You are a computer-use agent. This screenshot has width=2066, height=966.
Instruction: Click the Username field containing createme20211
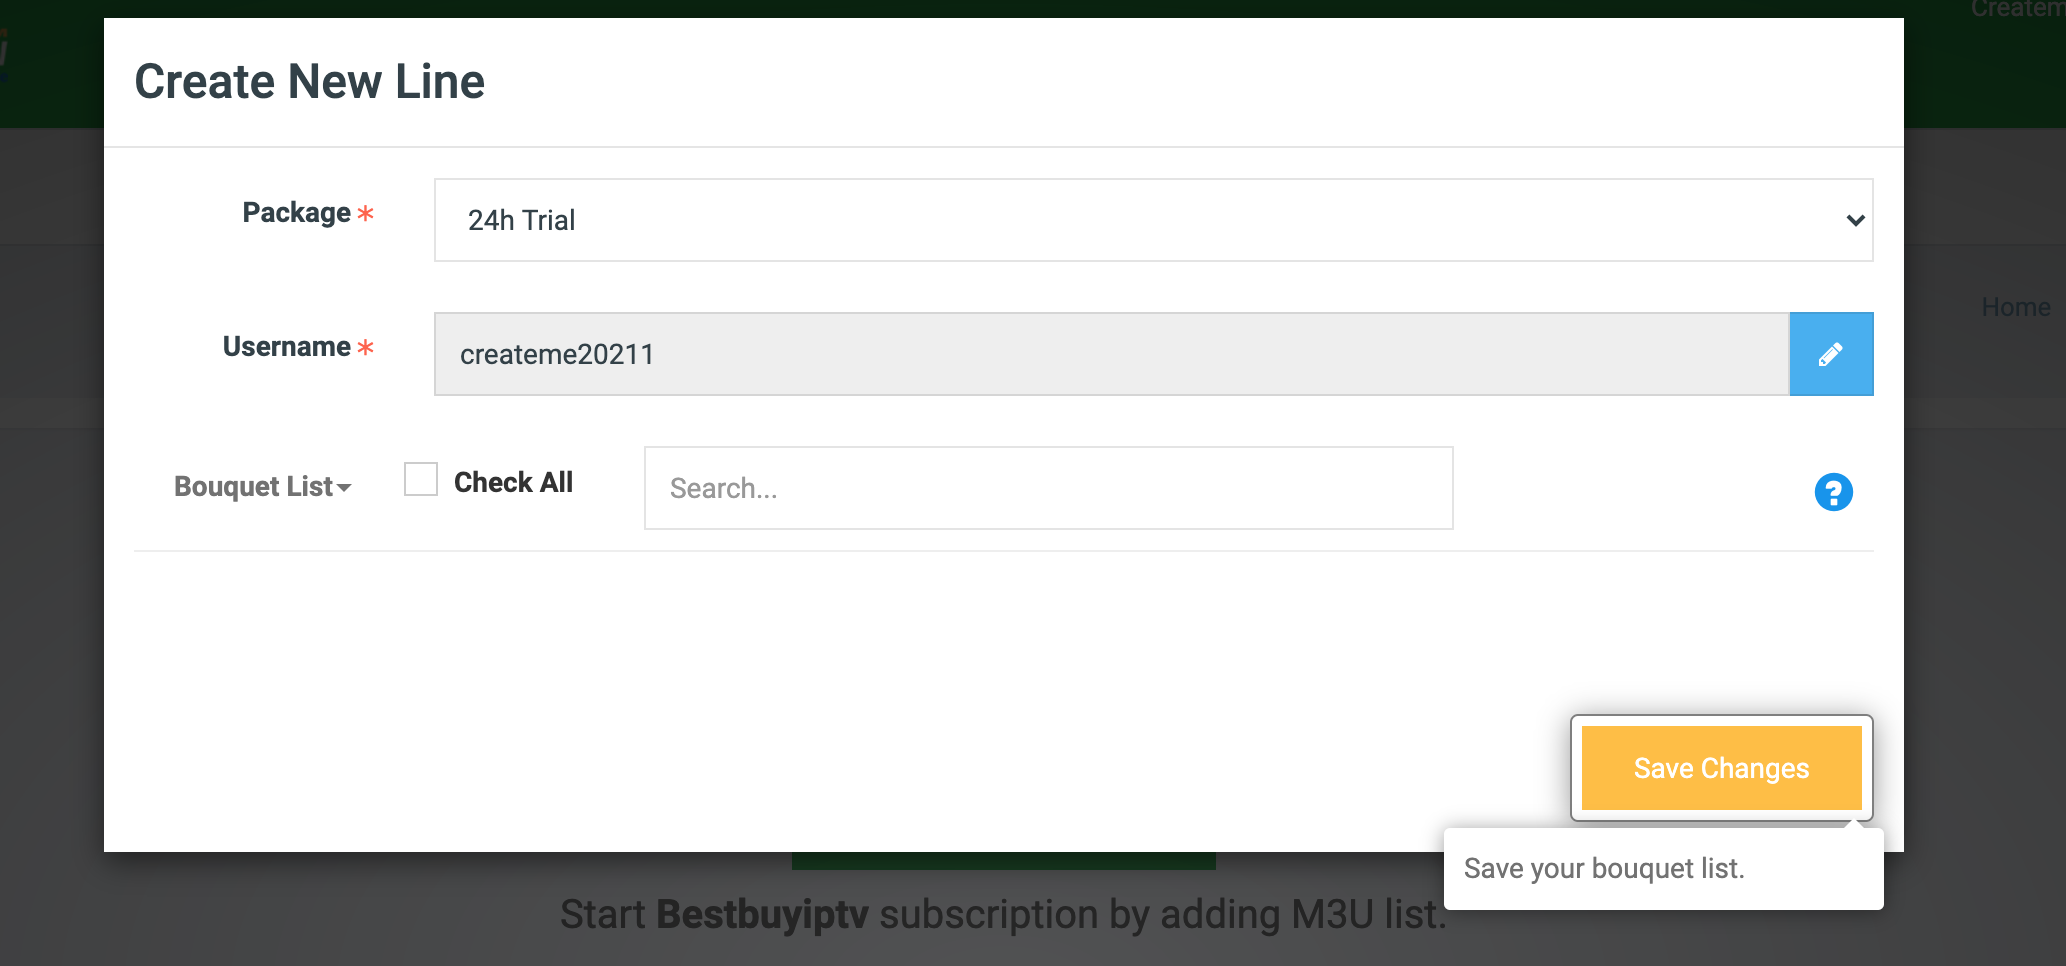(x=1111, y=354)
